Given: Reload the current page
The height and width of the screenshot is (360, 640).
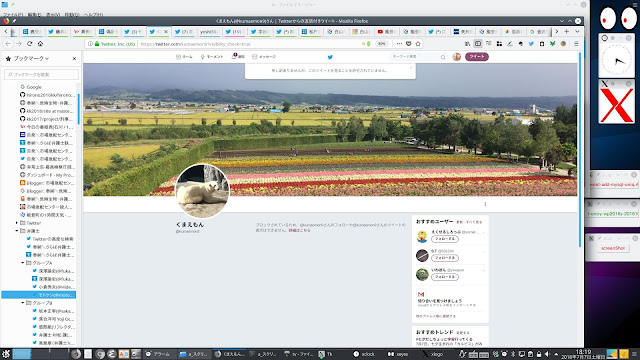Looking at the screenshot, I should [x=29, y=44].
